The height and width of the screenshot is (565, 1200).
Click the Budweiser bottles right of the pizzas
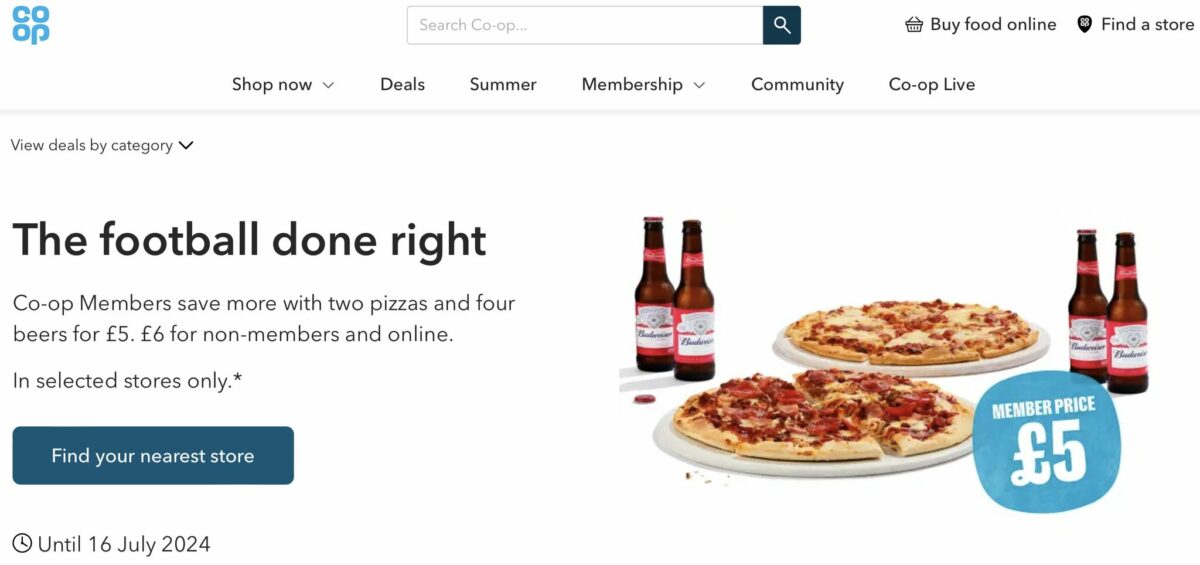pyautogui.click(x=1108, y=310)
